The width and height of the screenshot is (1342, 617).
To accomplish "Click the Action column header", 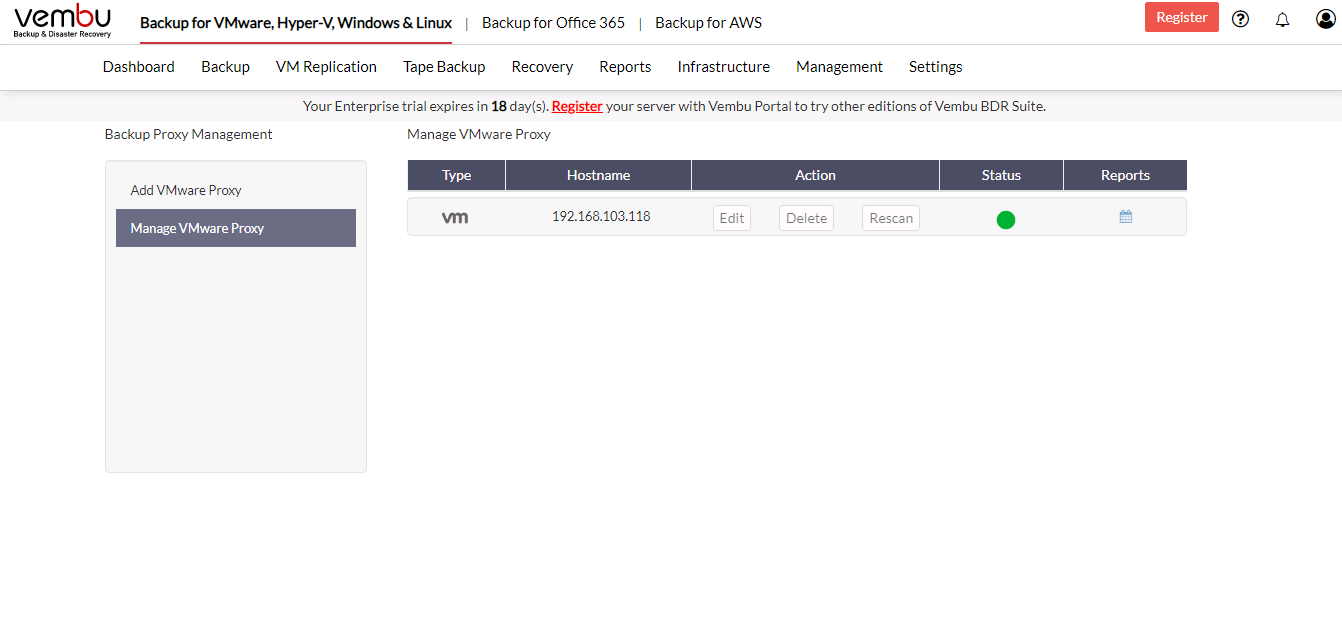I will pyautogui.click(x=815, y=175).
